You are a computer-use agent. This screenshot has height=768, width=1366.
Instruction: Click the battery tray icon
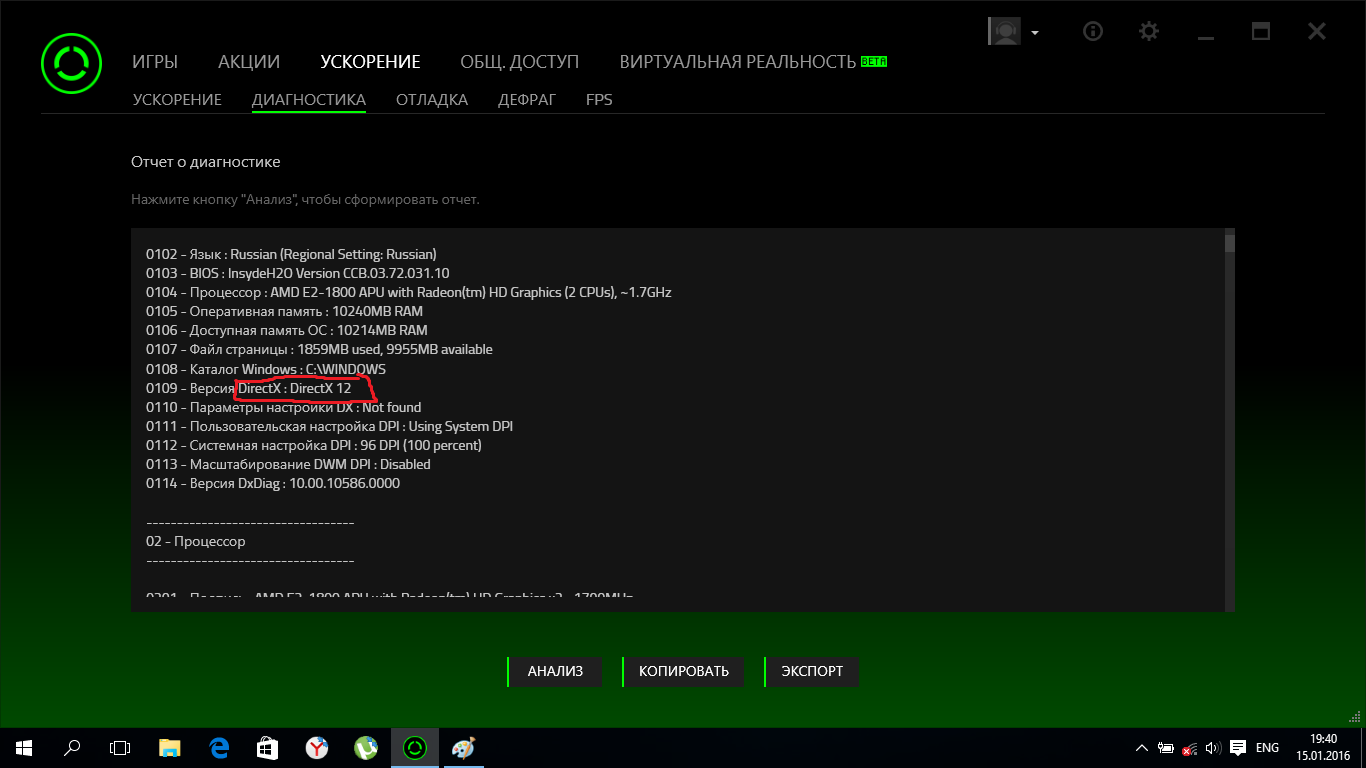click(x=1166, y=748)
